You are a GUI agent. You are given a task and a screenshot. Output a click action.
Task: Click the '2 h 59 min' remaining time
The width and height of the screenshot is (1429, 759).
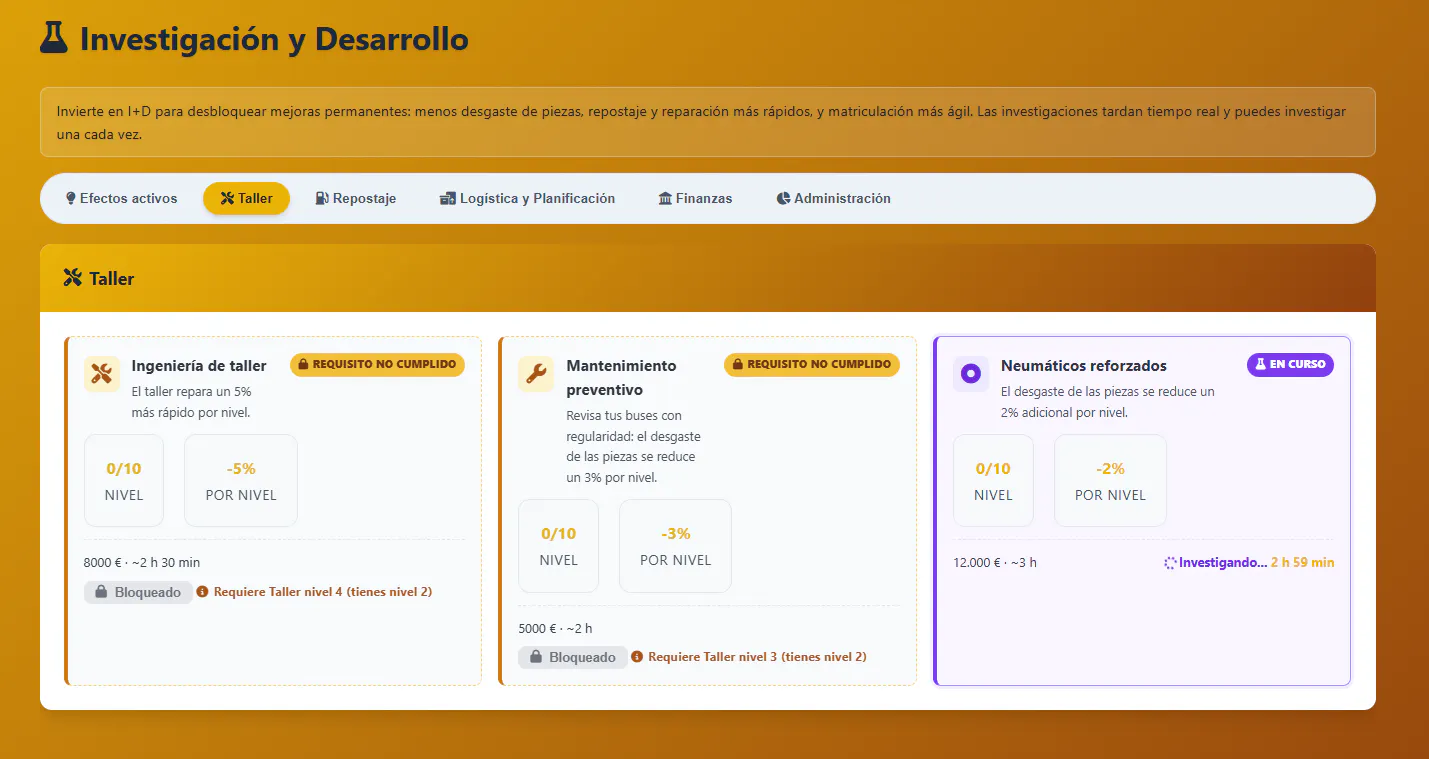pyautogui.click(x=1302, y=563)
